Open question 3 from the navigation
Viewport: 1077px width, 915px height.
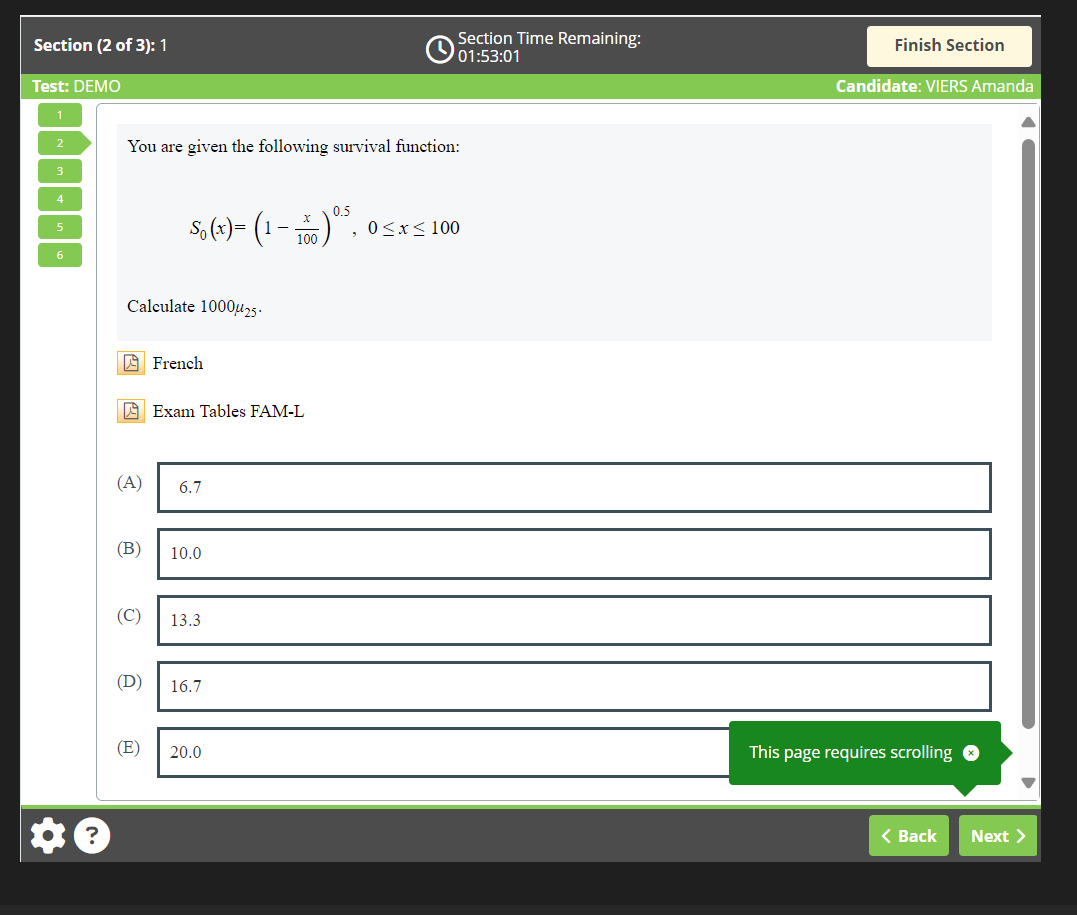coord(59,170)
